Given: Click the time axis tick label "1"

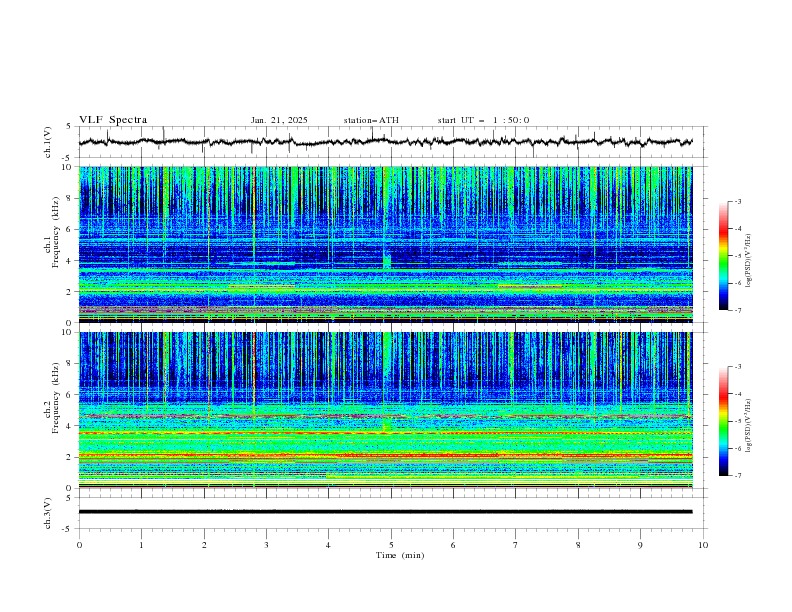Looking at the screenshot, I should click(x=141, y=545).
